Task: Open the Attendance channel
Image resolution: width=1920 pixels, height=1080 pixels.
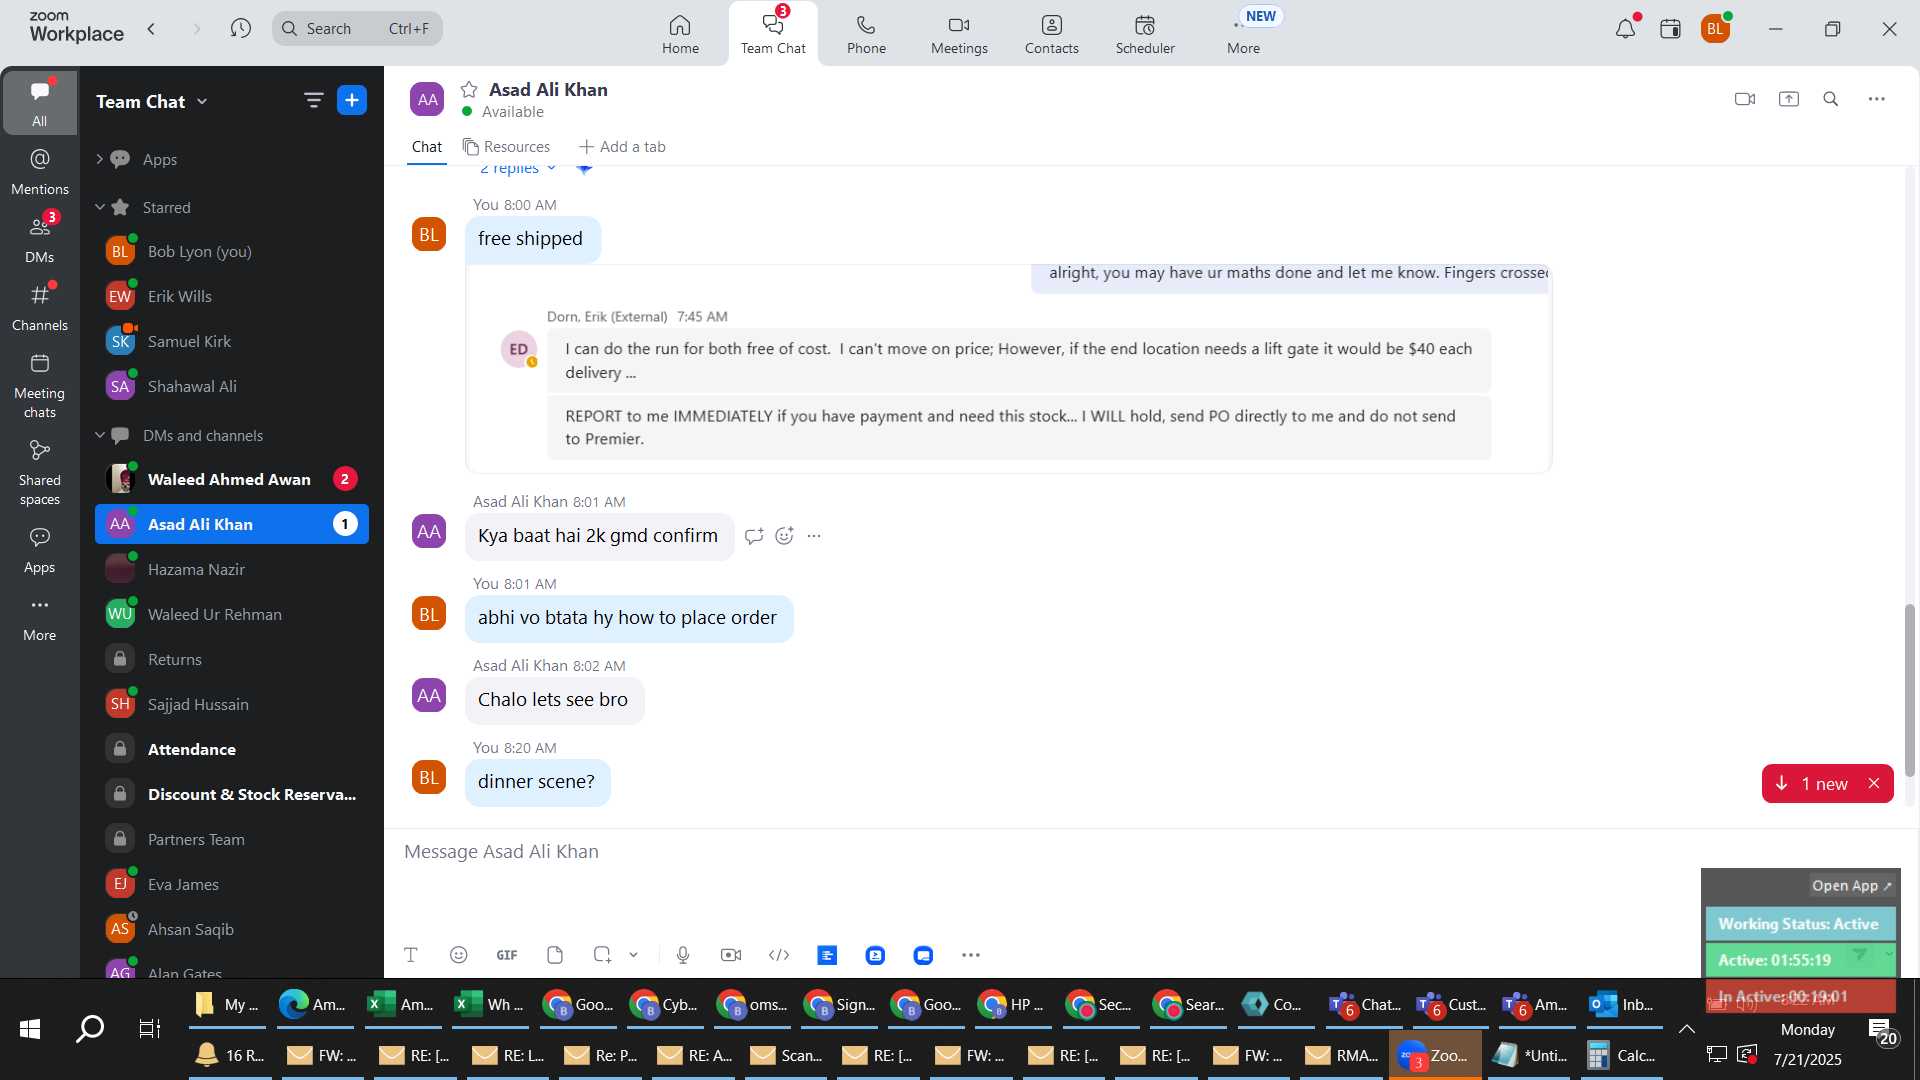Action: (x=232, y=749)
